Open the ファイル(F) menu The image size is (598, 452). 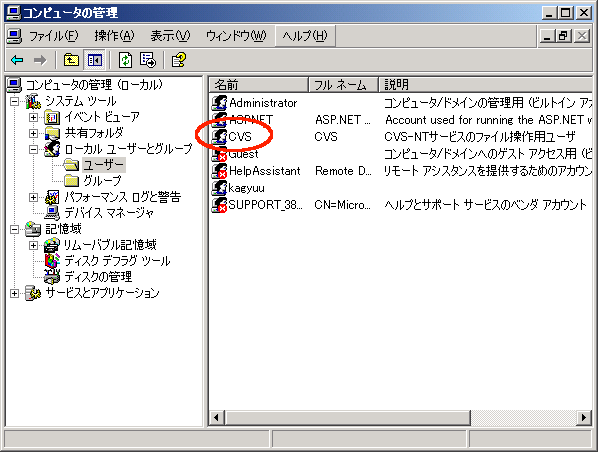point(54,36)
